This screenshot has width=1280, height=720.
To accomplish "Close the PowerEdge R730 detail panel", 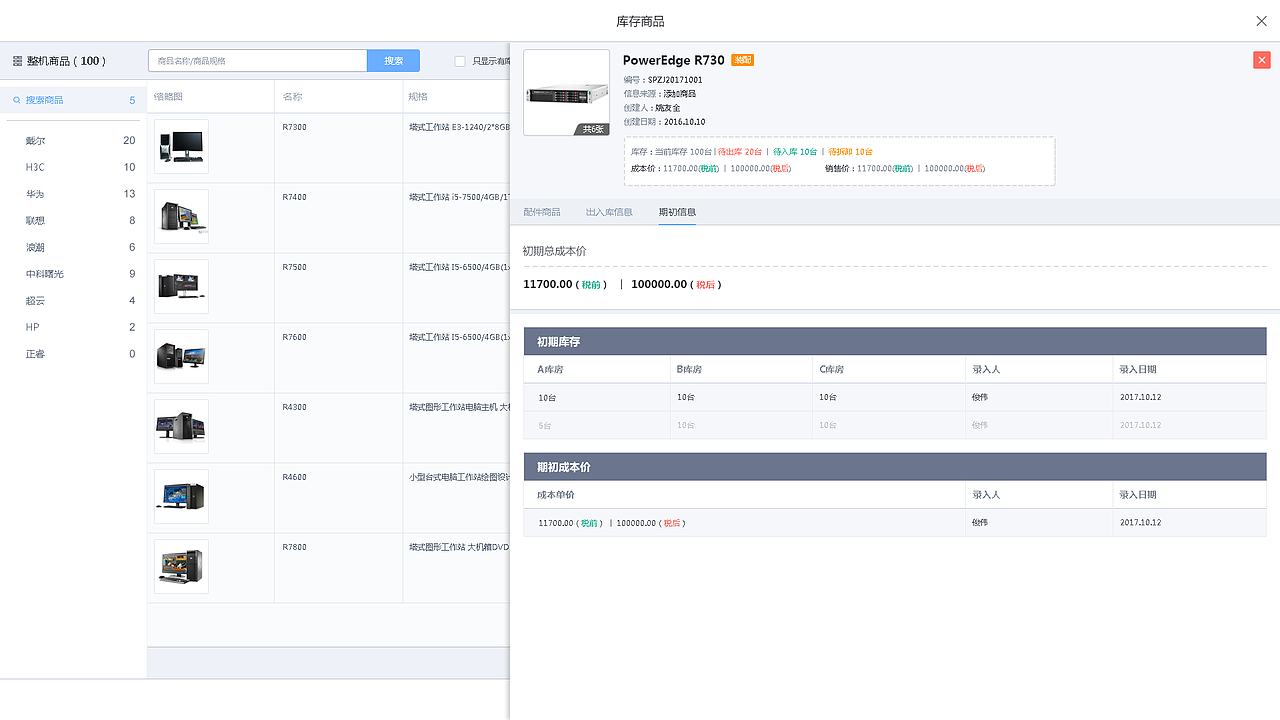I will pyautogui.click(x=1261, y=60).
